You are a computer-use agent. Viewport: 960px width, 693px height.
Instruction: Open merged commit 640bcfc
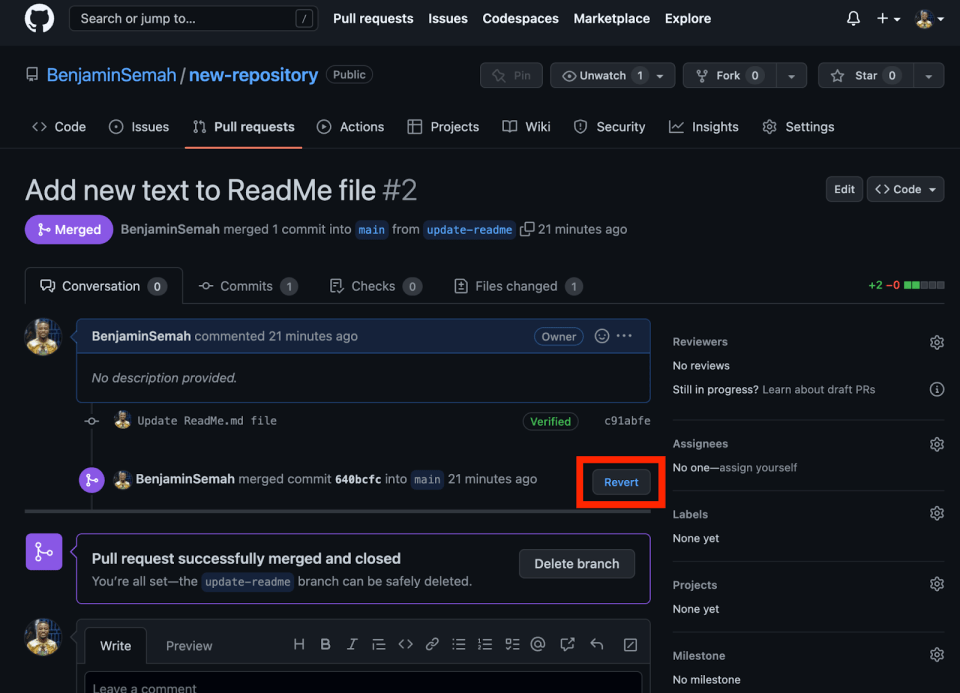tap(358, 479)
